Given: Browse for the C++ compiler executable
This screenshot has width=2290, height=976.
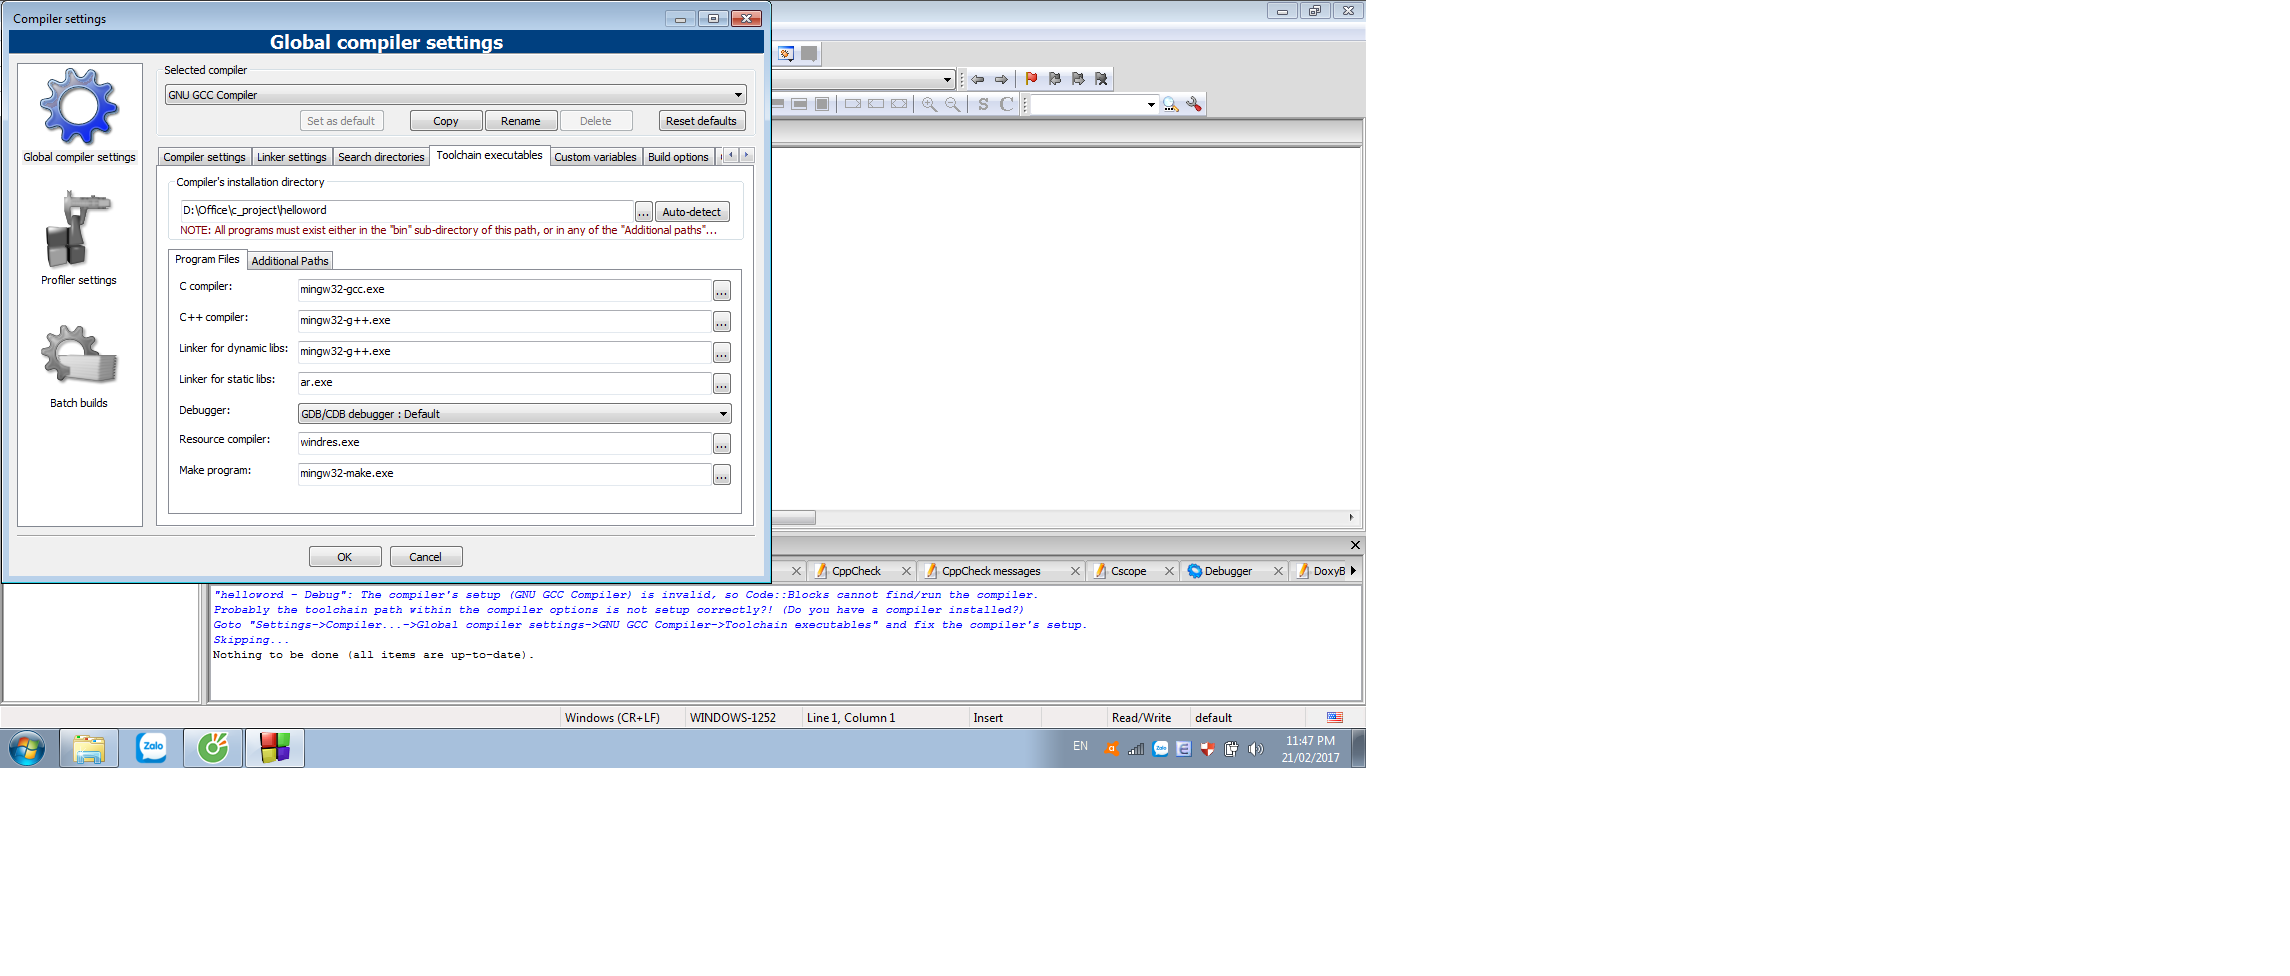Looking at the screenshot, I should pyautogui.click(x=721, y=321).
